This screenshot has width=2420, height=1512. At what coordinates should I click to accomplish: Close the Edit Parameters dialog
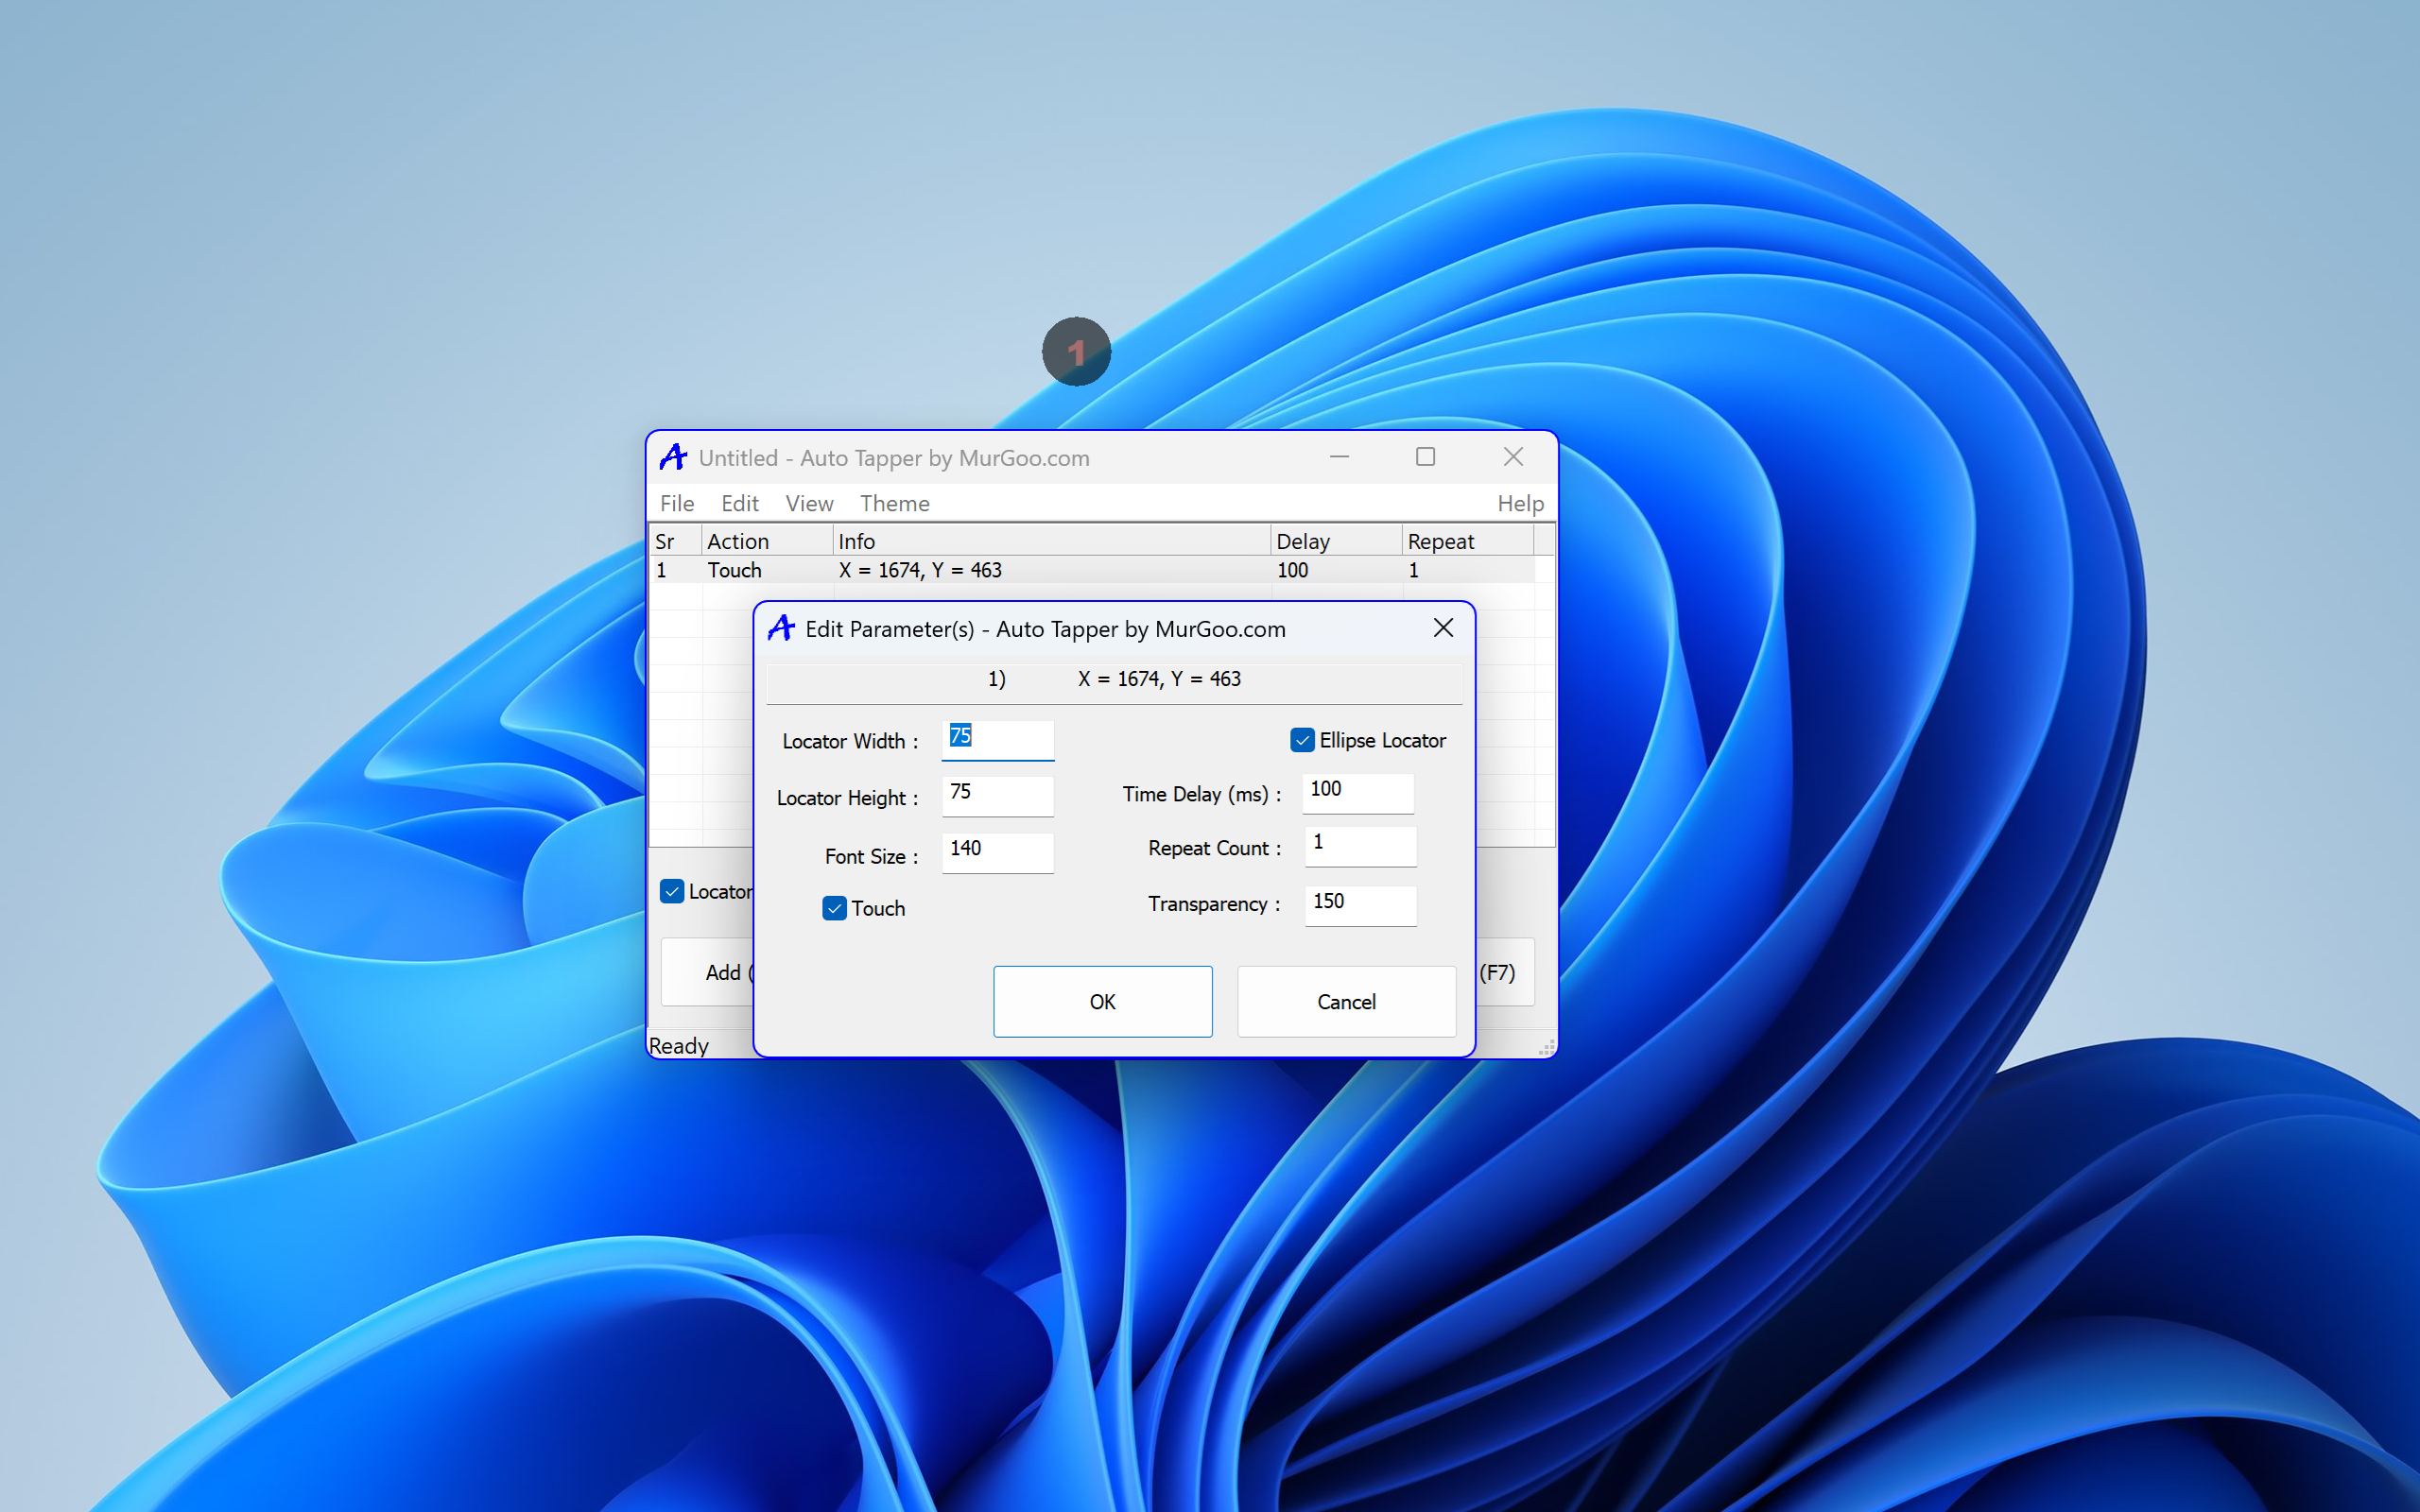coord(1444,628)
